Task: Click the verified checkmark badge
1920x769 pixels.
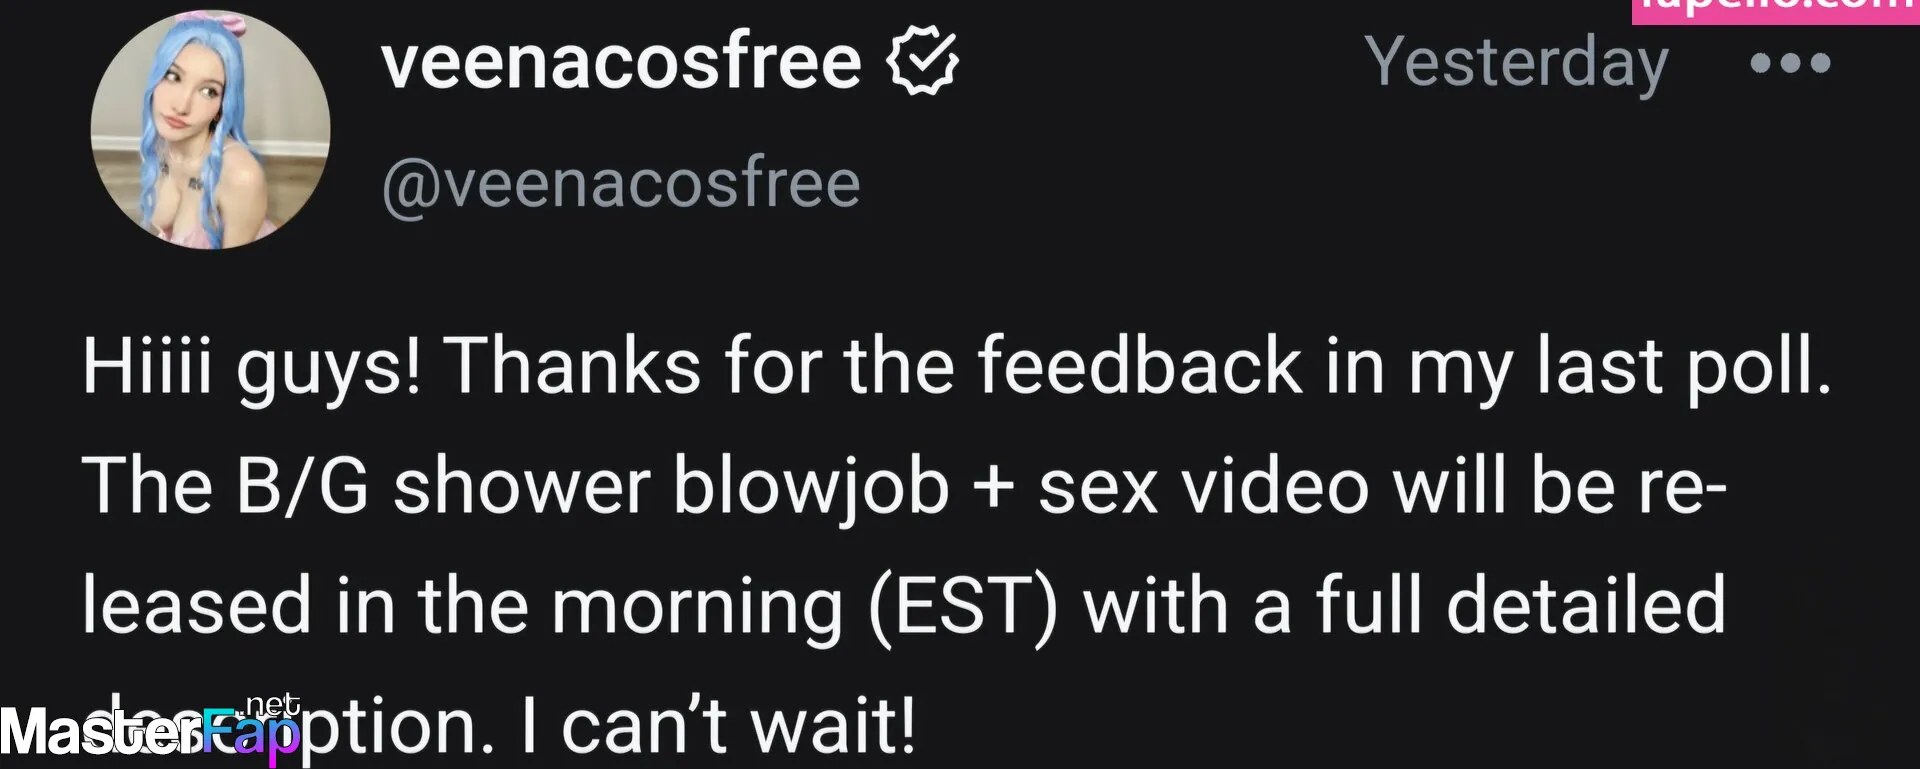Action: click(922, 61)
